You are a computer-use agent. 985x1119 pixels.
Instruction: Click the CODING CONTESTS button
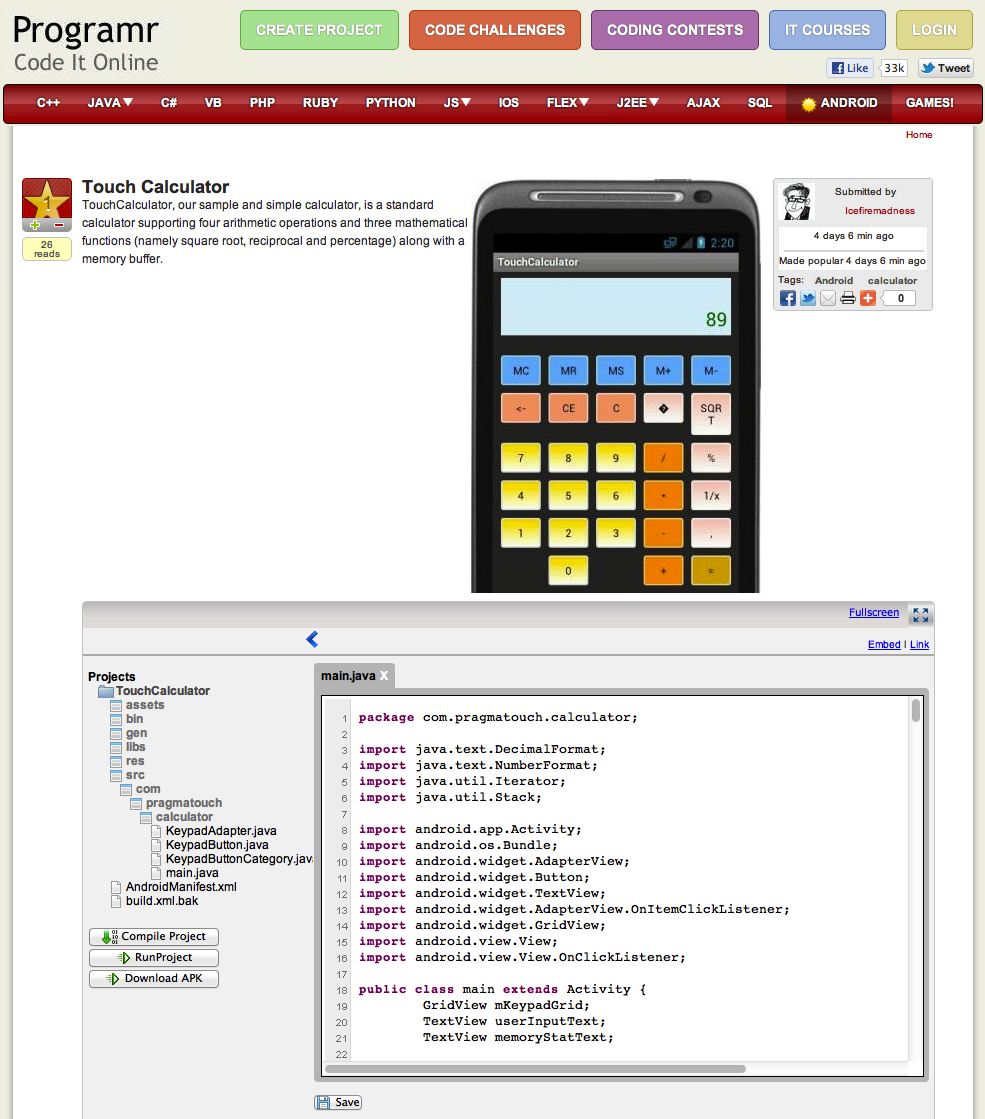(675, 30)
